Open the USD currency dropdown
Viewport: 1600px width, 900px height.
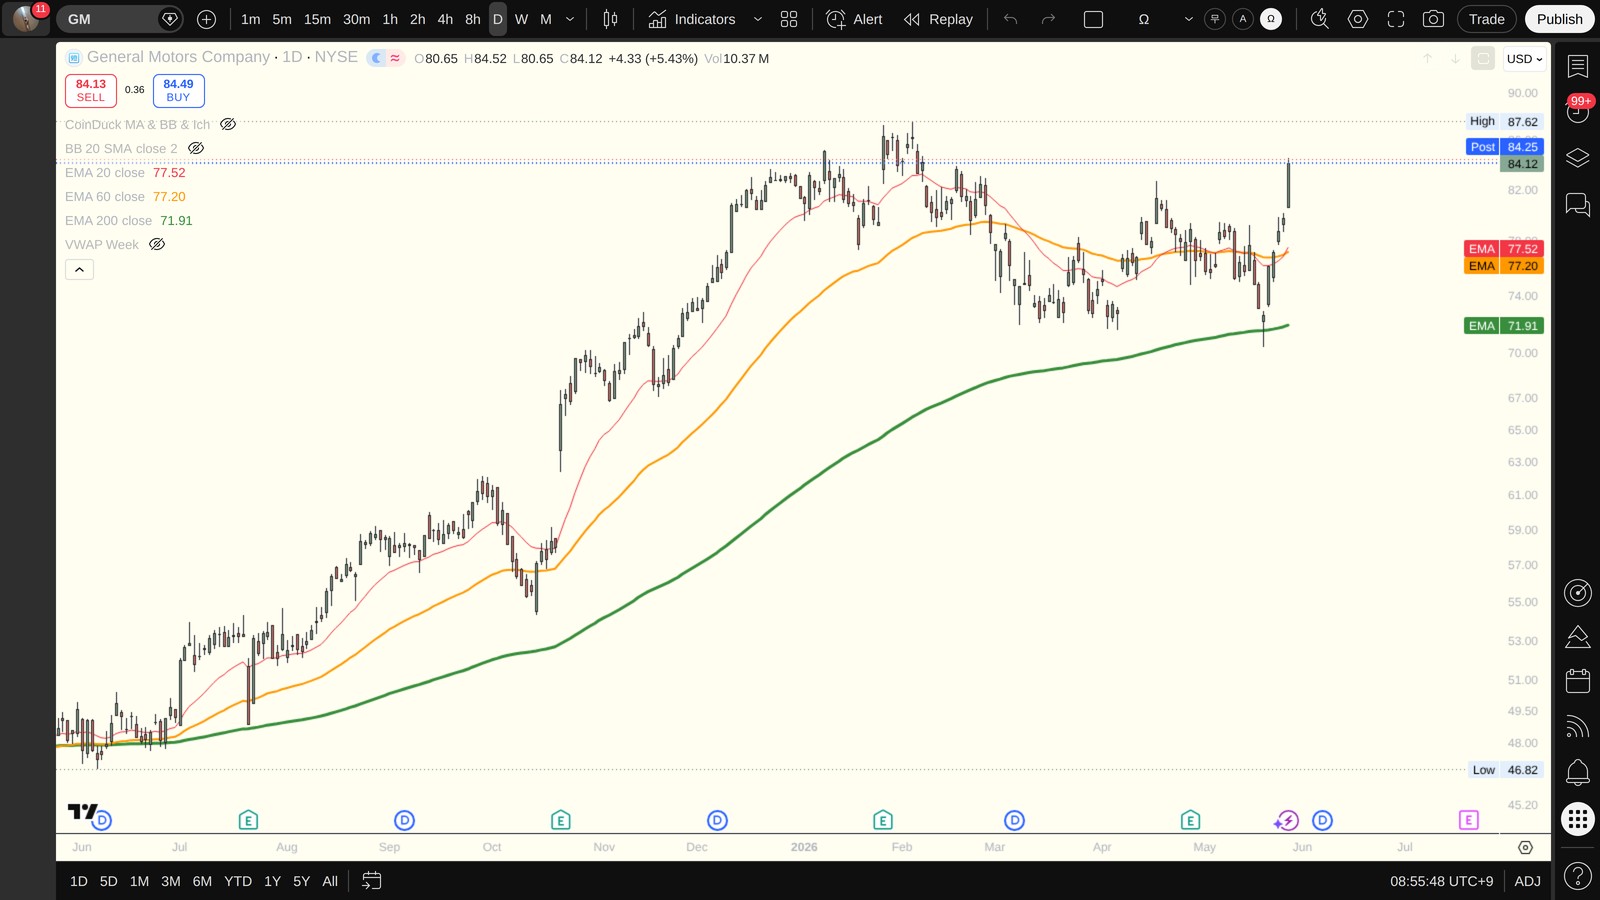point(1525,59)
